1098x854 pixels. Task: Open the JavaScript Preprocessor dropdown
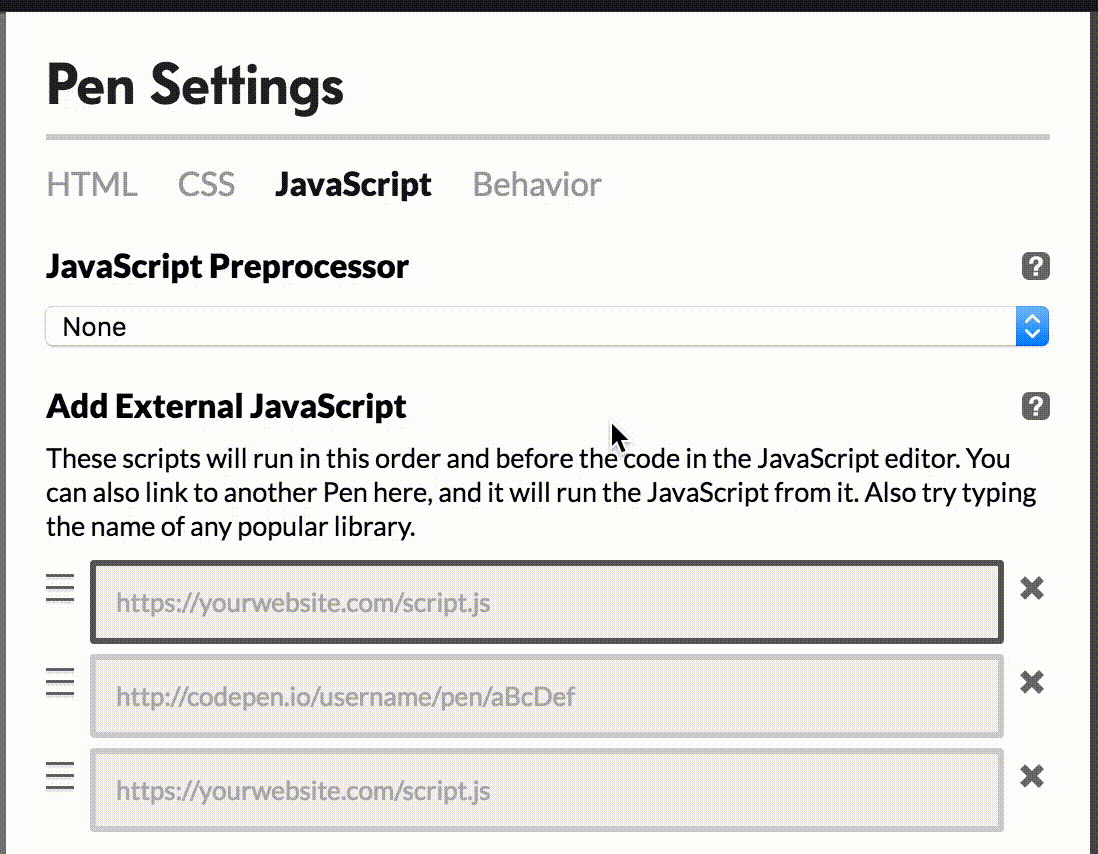[x=547, y=326]
